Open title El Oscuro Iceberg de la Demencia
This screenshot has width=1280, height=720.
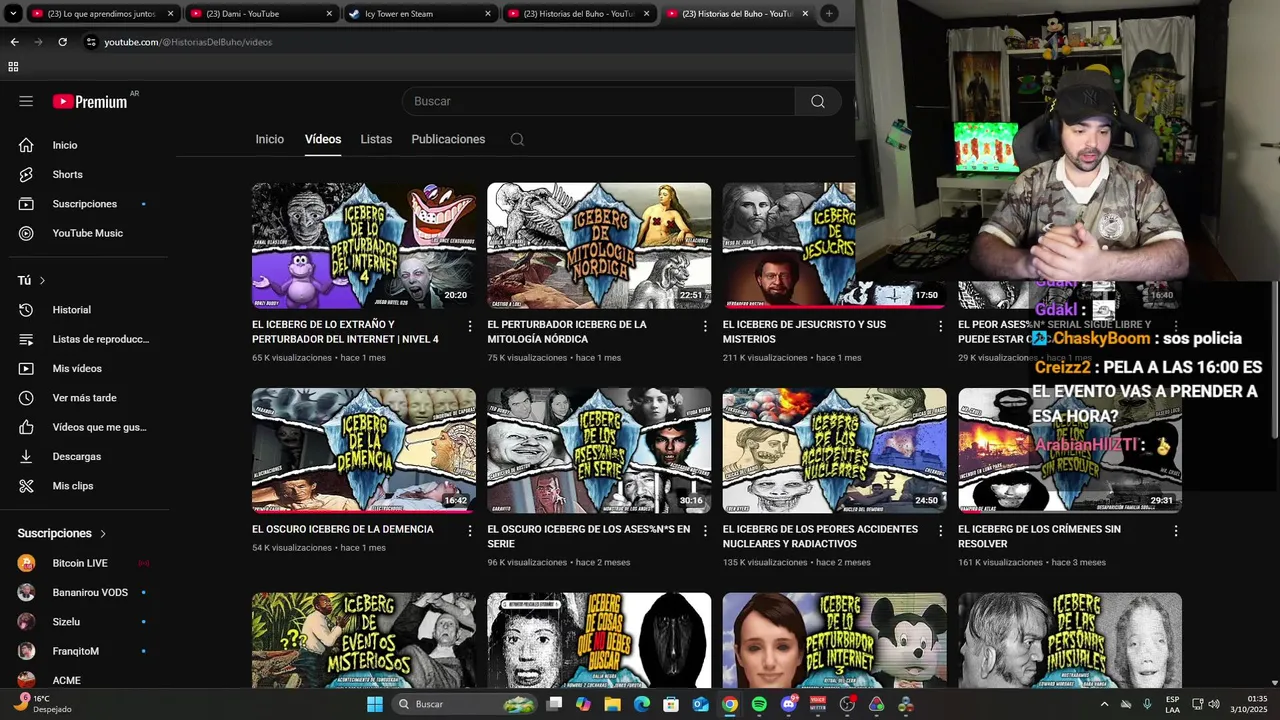(343, 529)
